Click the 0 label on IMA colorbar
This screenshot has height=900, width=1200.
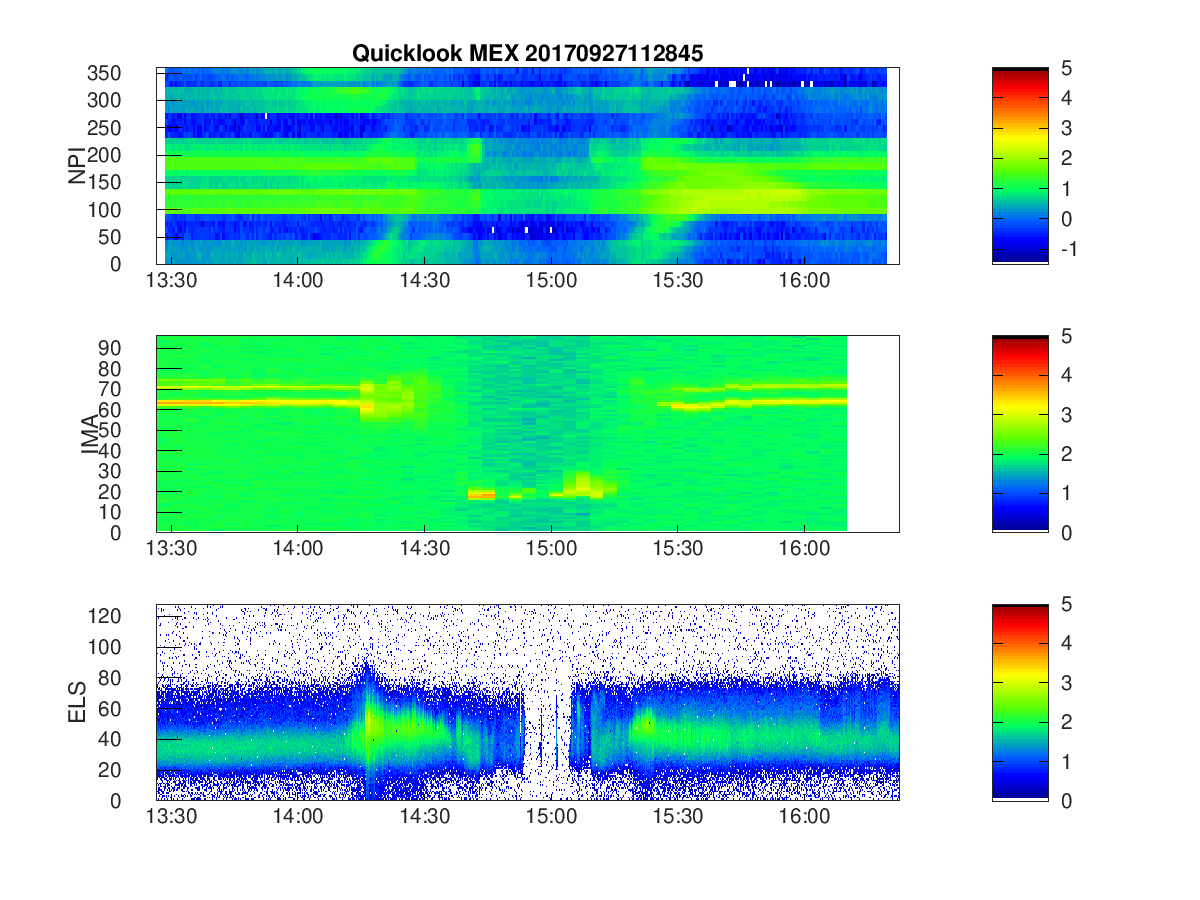coord(1066,532)
